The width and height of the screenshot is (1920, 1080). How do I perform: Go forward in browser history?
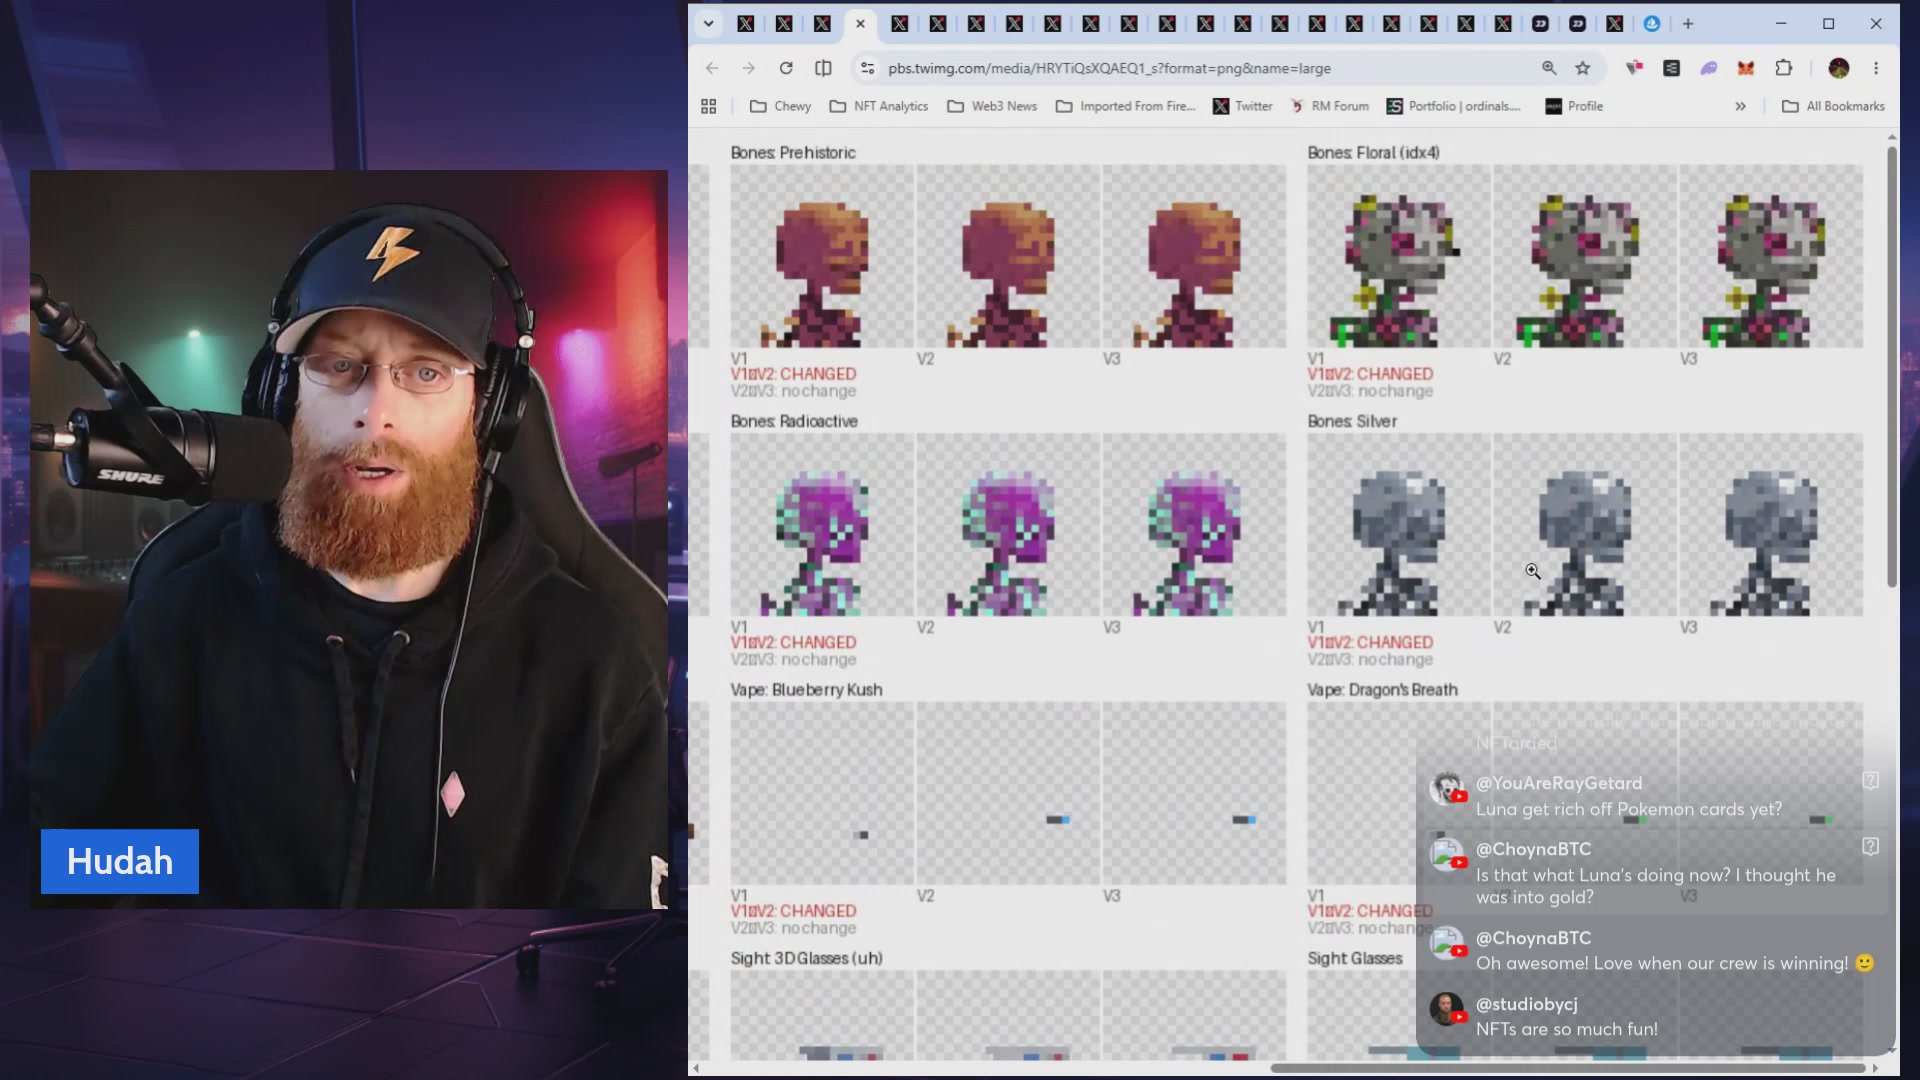click(x=749, y=68)
